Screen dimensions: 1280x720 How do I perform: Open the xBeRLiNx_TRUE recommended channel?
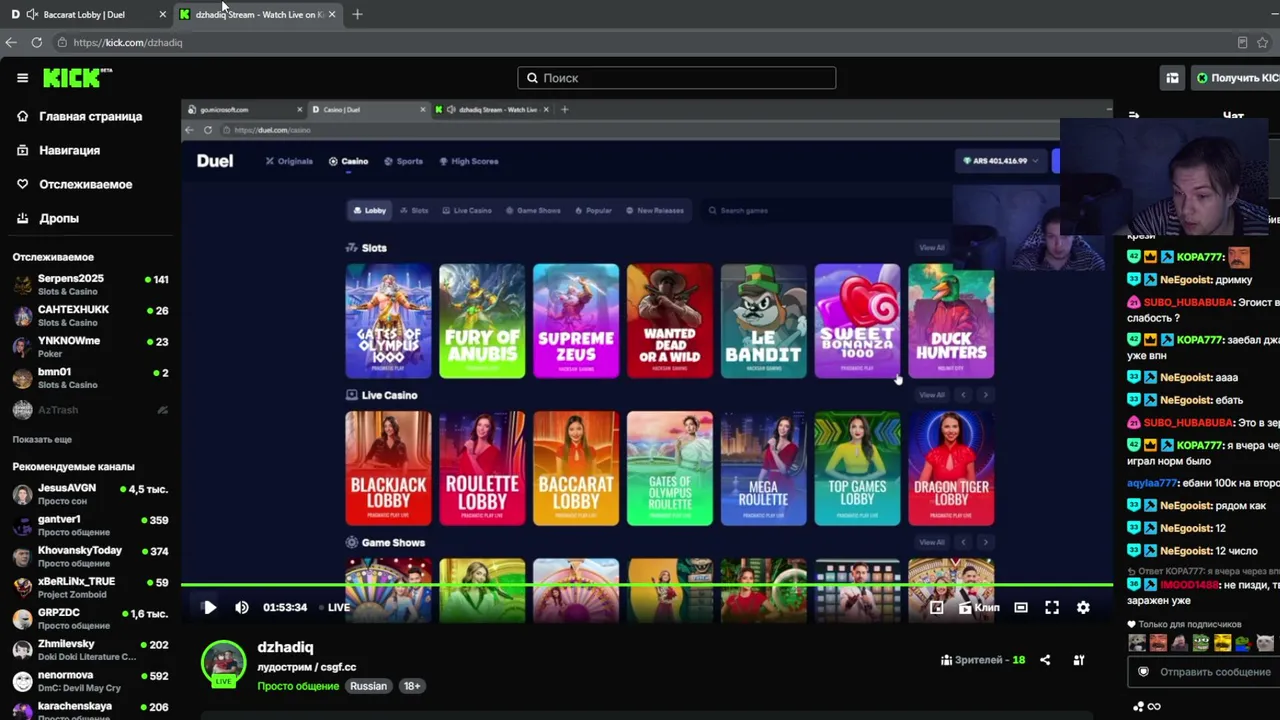pos(90,587)
